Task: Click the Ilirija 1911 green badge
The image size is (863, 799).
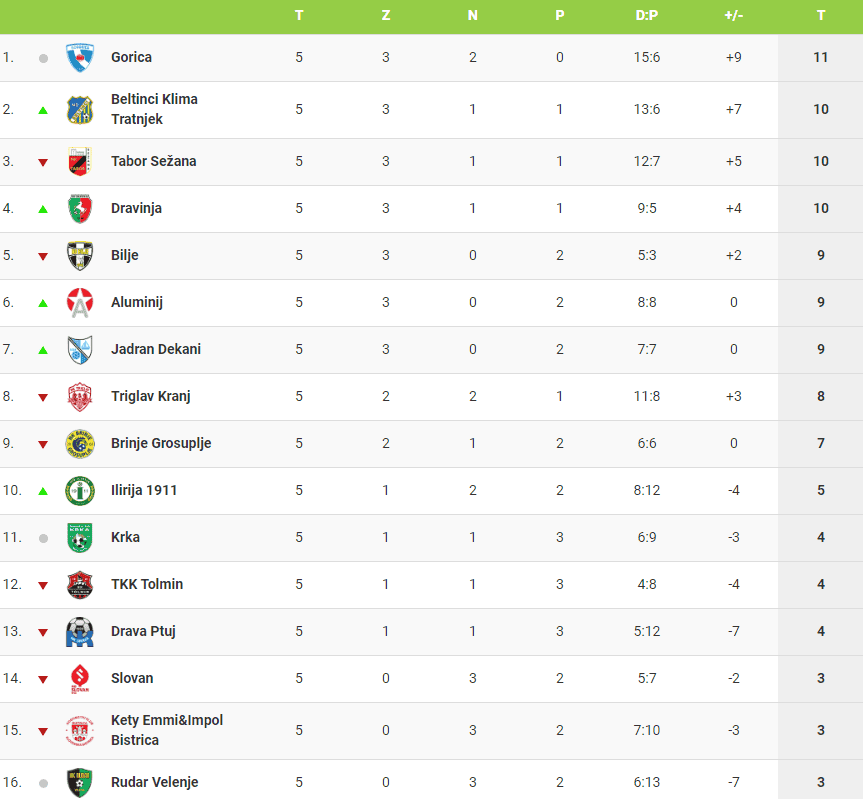Action: click(x=80, y=491)
